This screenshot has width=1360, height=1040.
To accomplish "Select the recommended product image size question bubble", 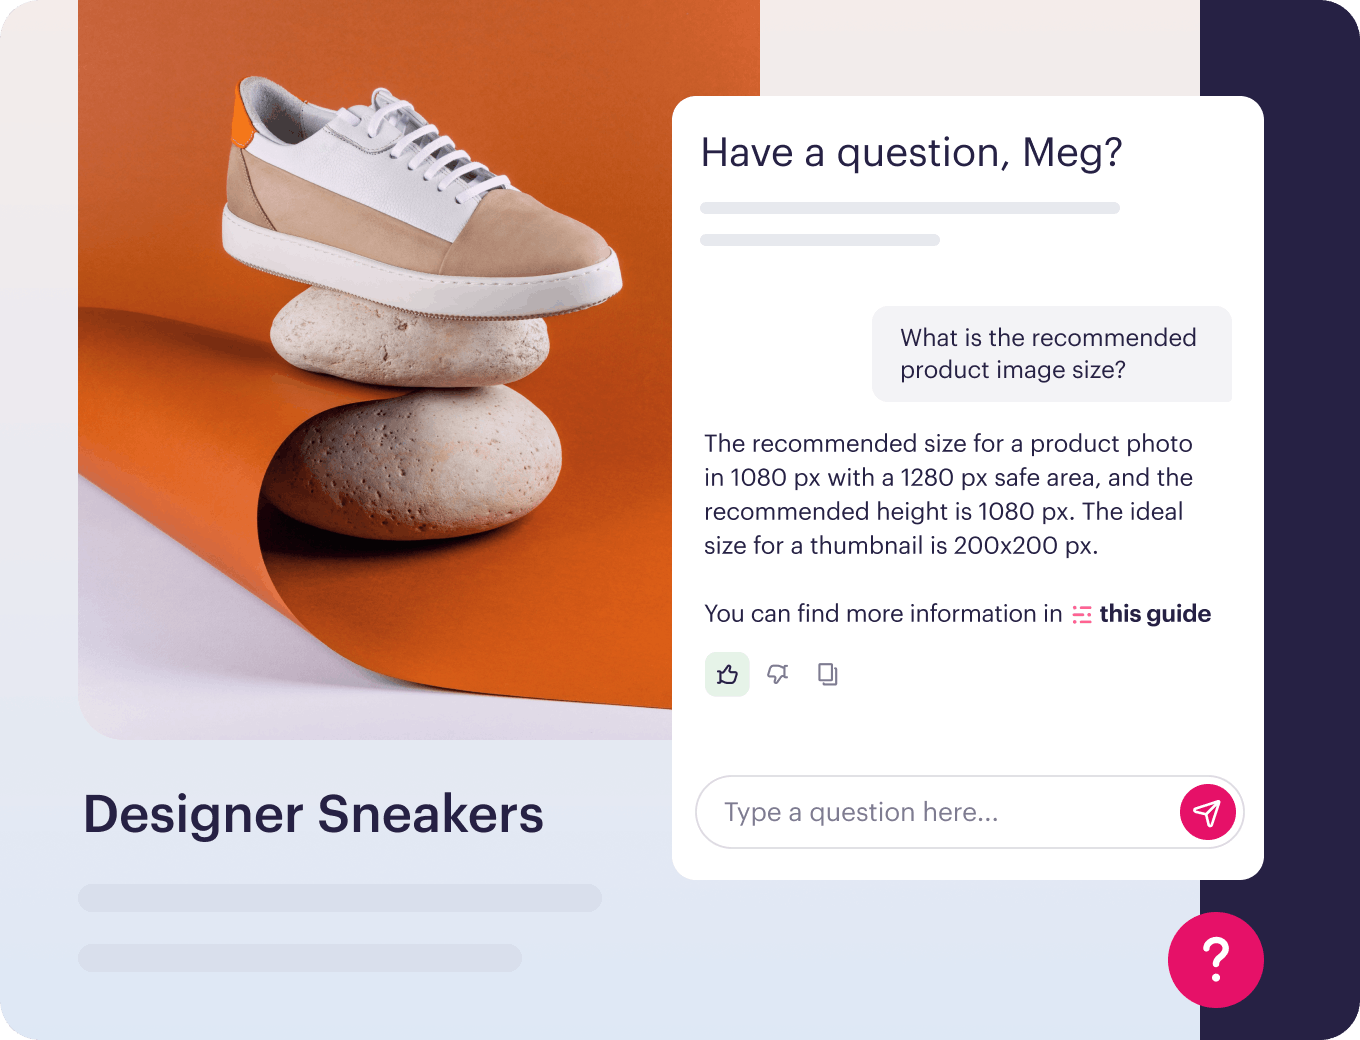I will 1052,354.
